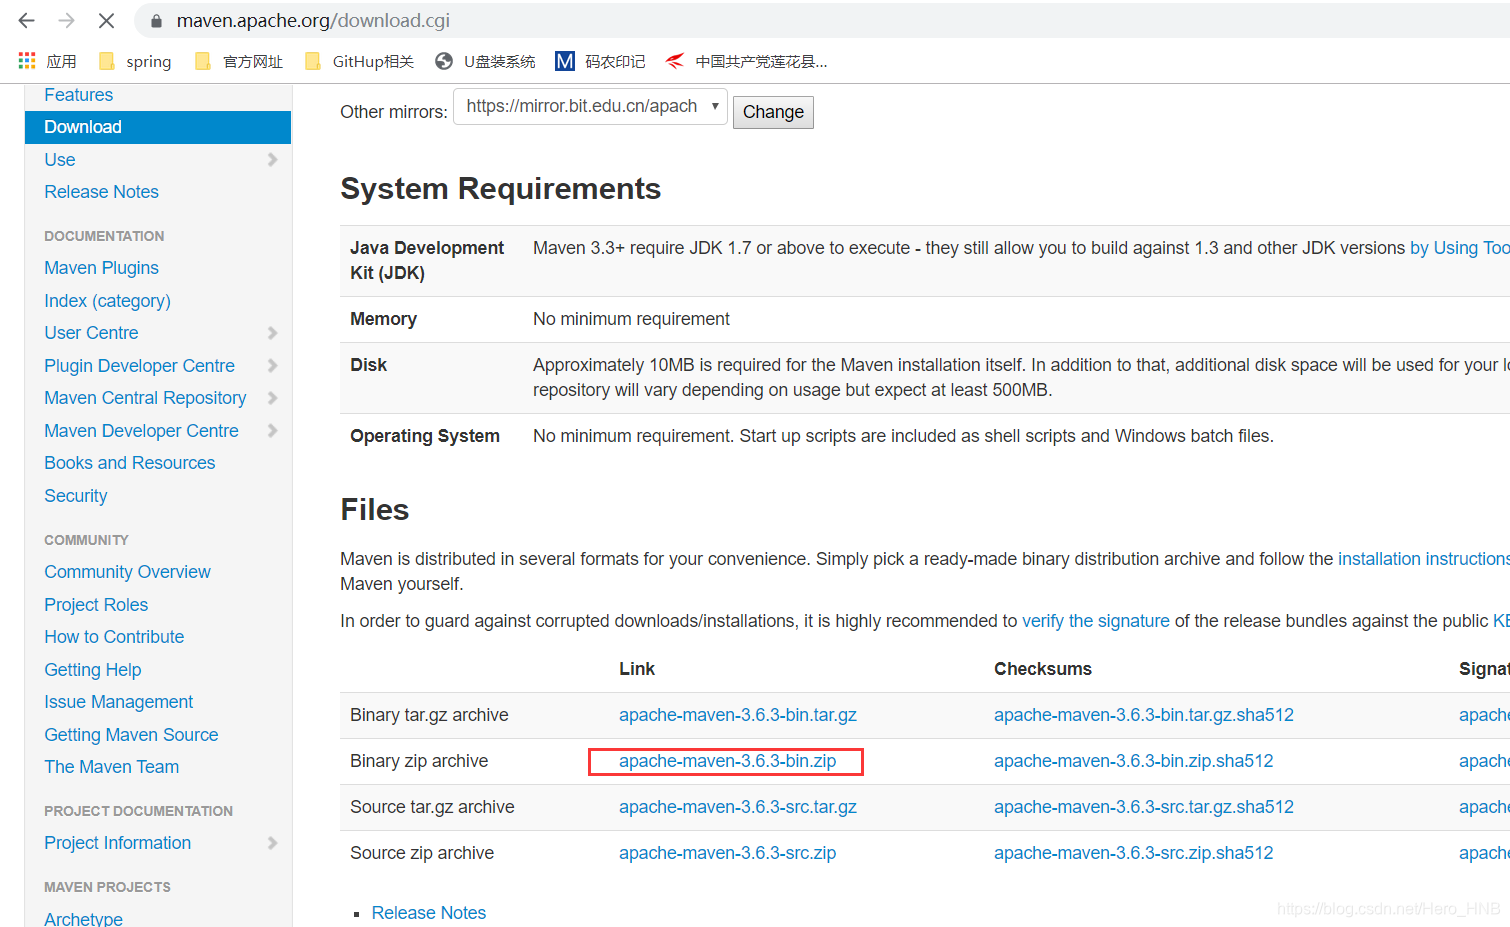Open apache-maven-3.6.3-bin.tar.gz.sha512 checksum
The image size is (1510, 927).
pyautogui.click(x=1143, y=715)
